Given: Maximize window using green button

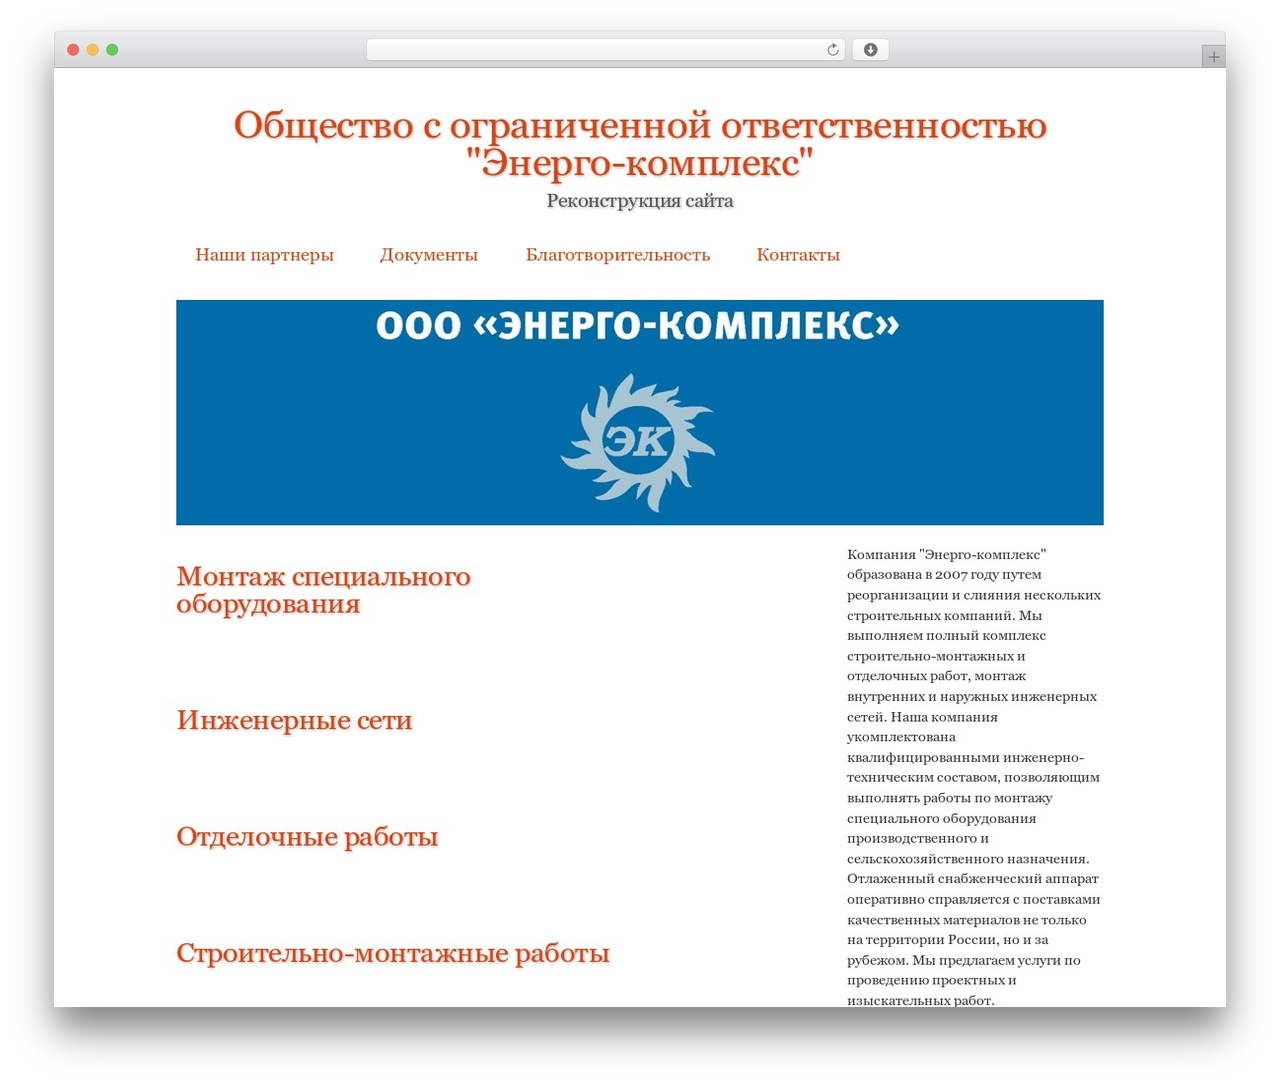Looking at the screenshot, I should [112, 50].
